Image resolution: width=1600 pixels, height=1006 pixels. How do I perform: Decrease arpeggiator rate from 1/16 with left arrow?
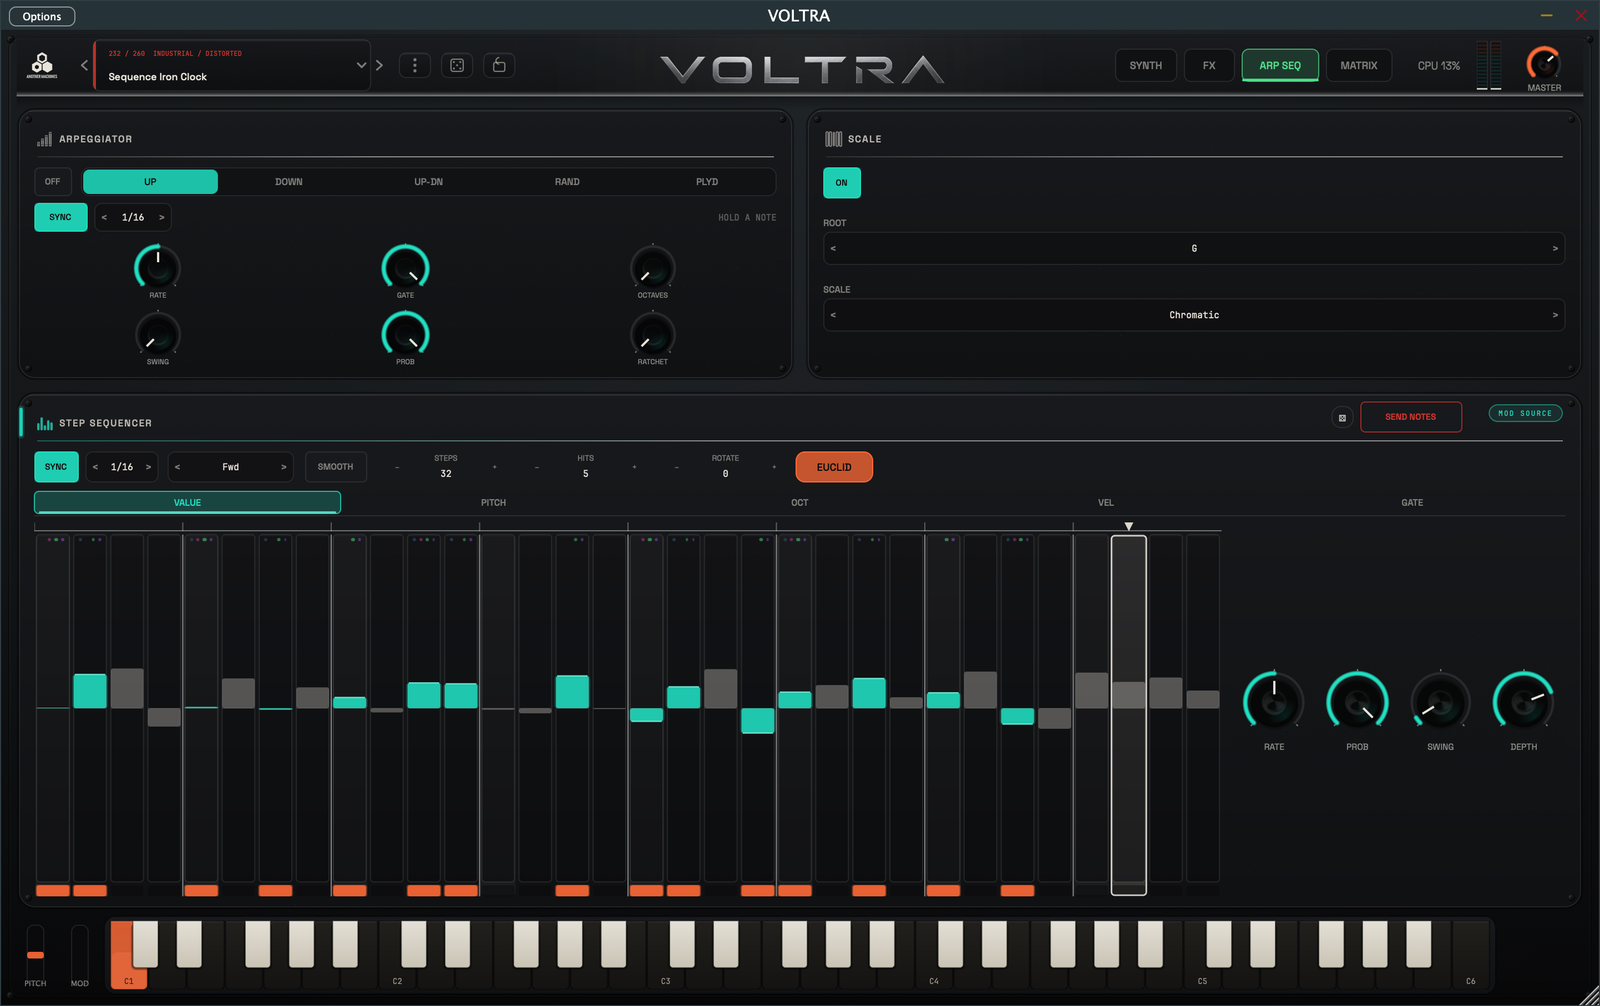(x=104, y=217)
